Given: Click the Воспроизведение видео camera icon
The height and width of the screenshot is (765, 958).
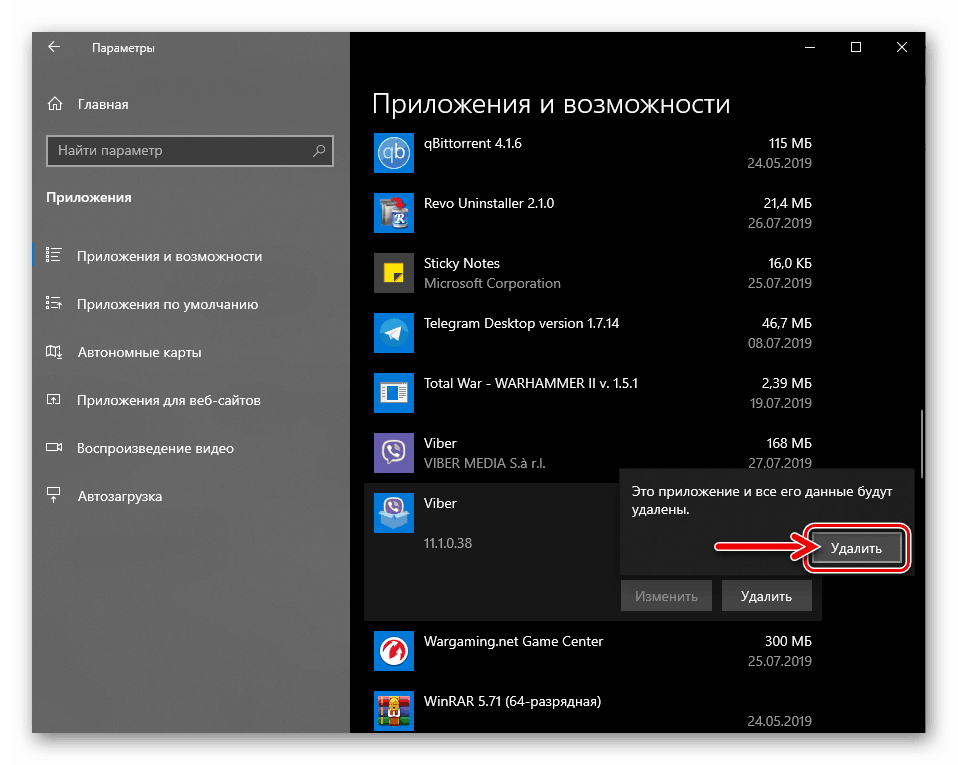Looking at the screenshot, I should (54, 447).
